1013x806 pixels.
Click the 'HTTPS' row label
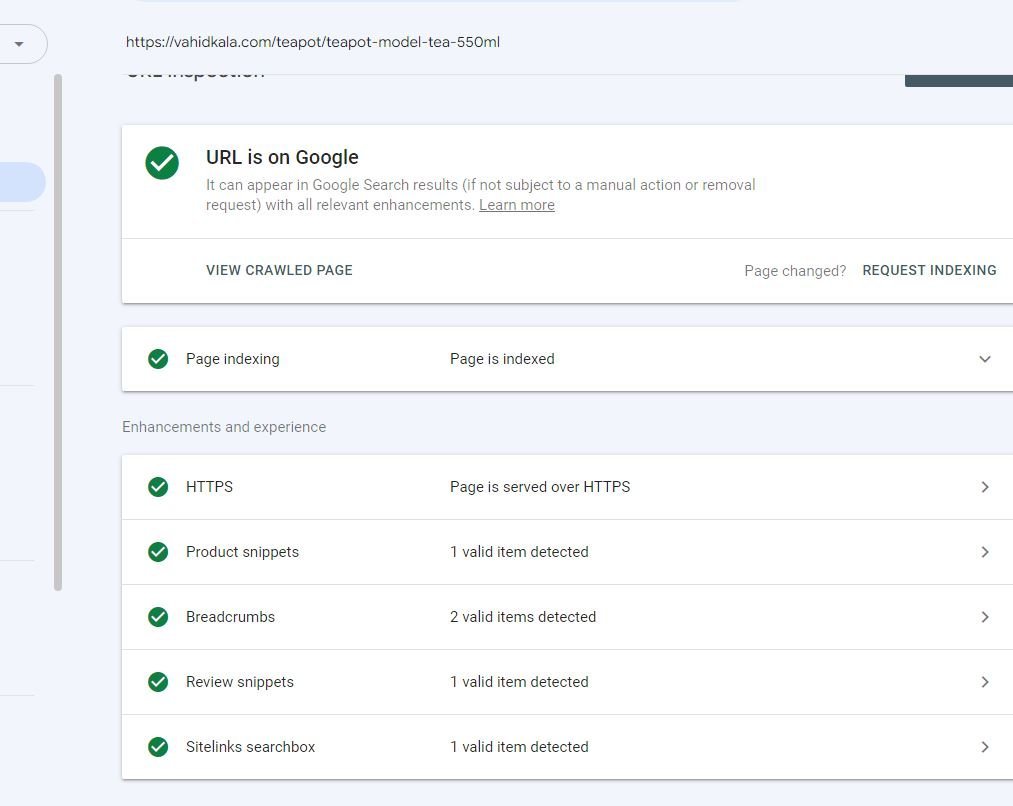(x=209, y=487)
